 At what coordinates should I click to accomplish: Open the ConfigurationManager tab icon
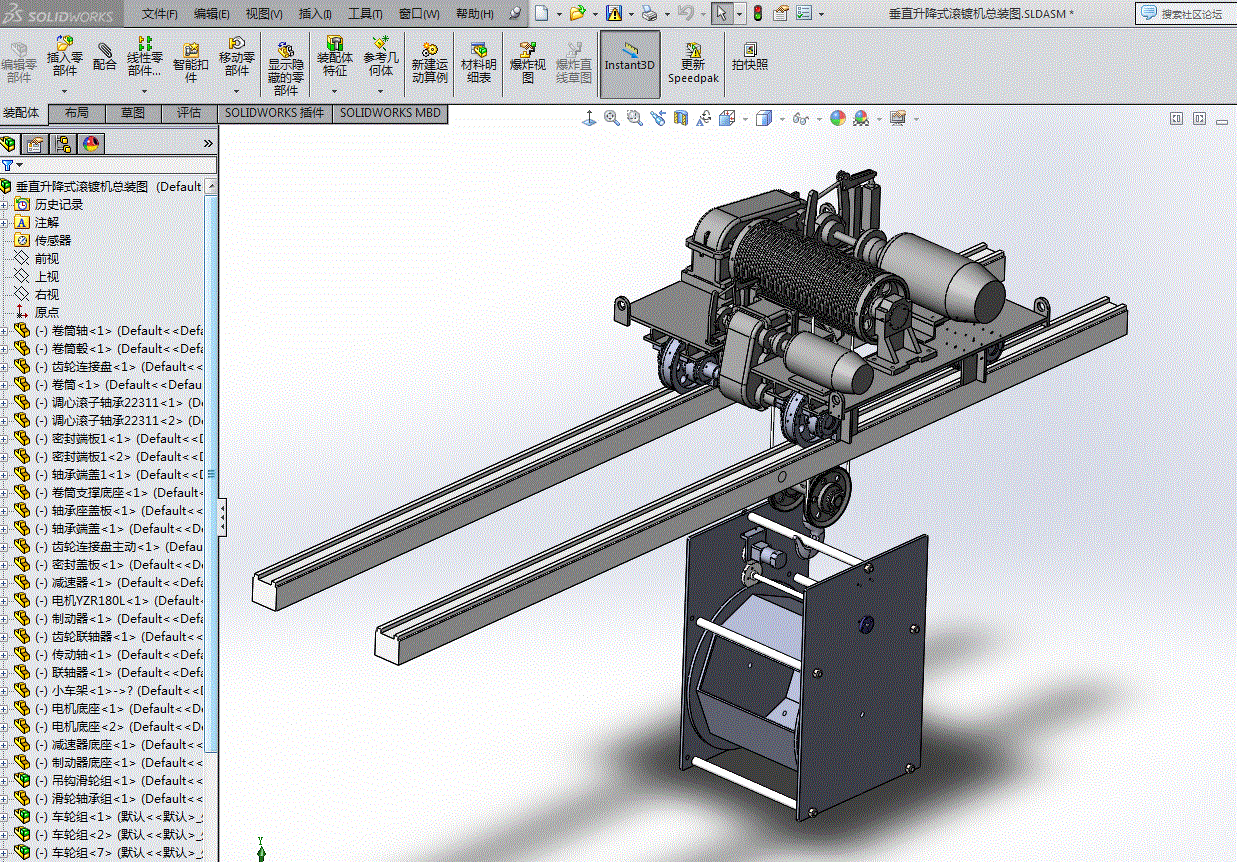coord(63,144)
